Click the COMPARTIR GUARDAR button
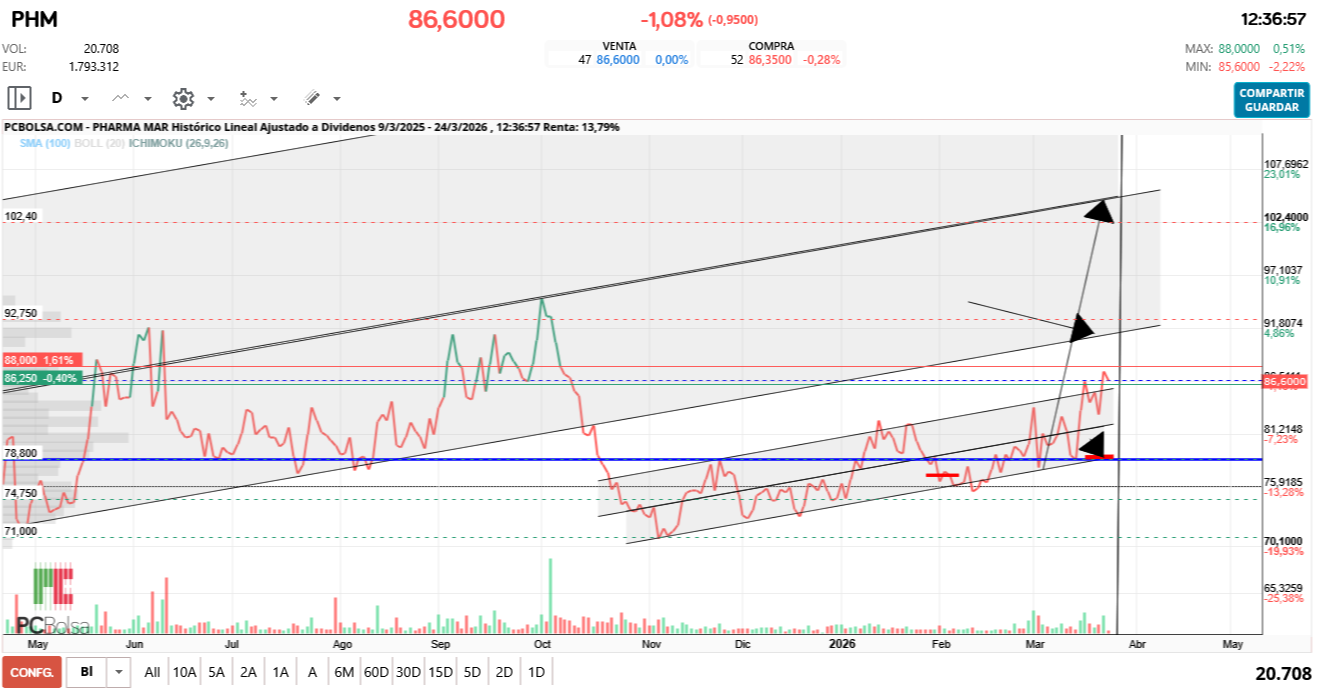The width and height of the screenshot is (1325, 693). [x=1271, y=100]
